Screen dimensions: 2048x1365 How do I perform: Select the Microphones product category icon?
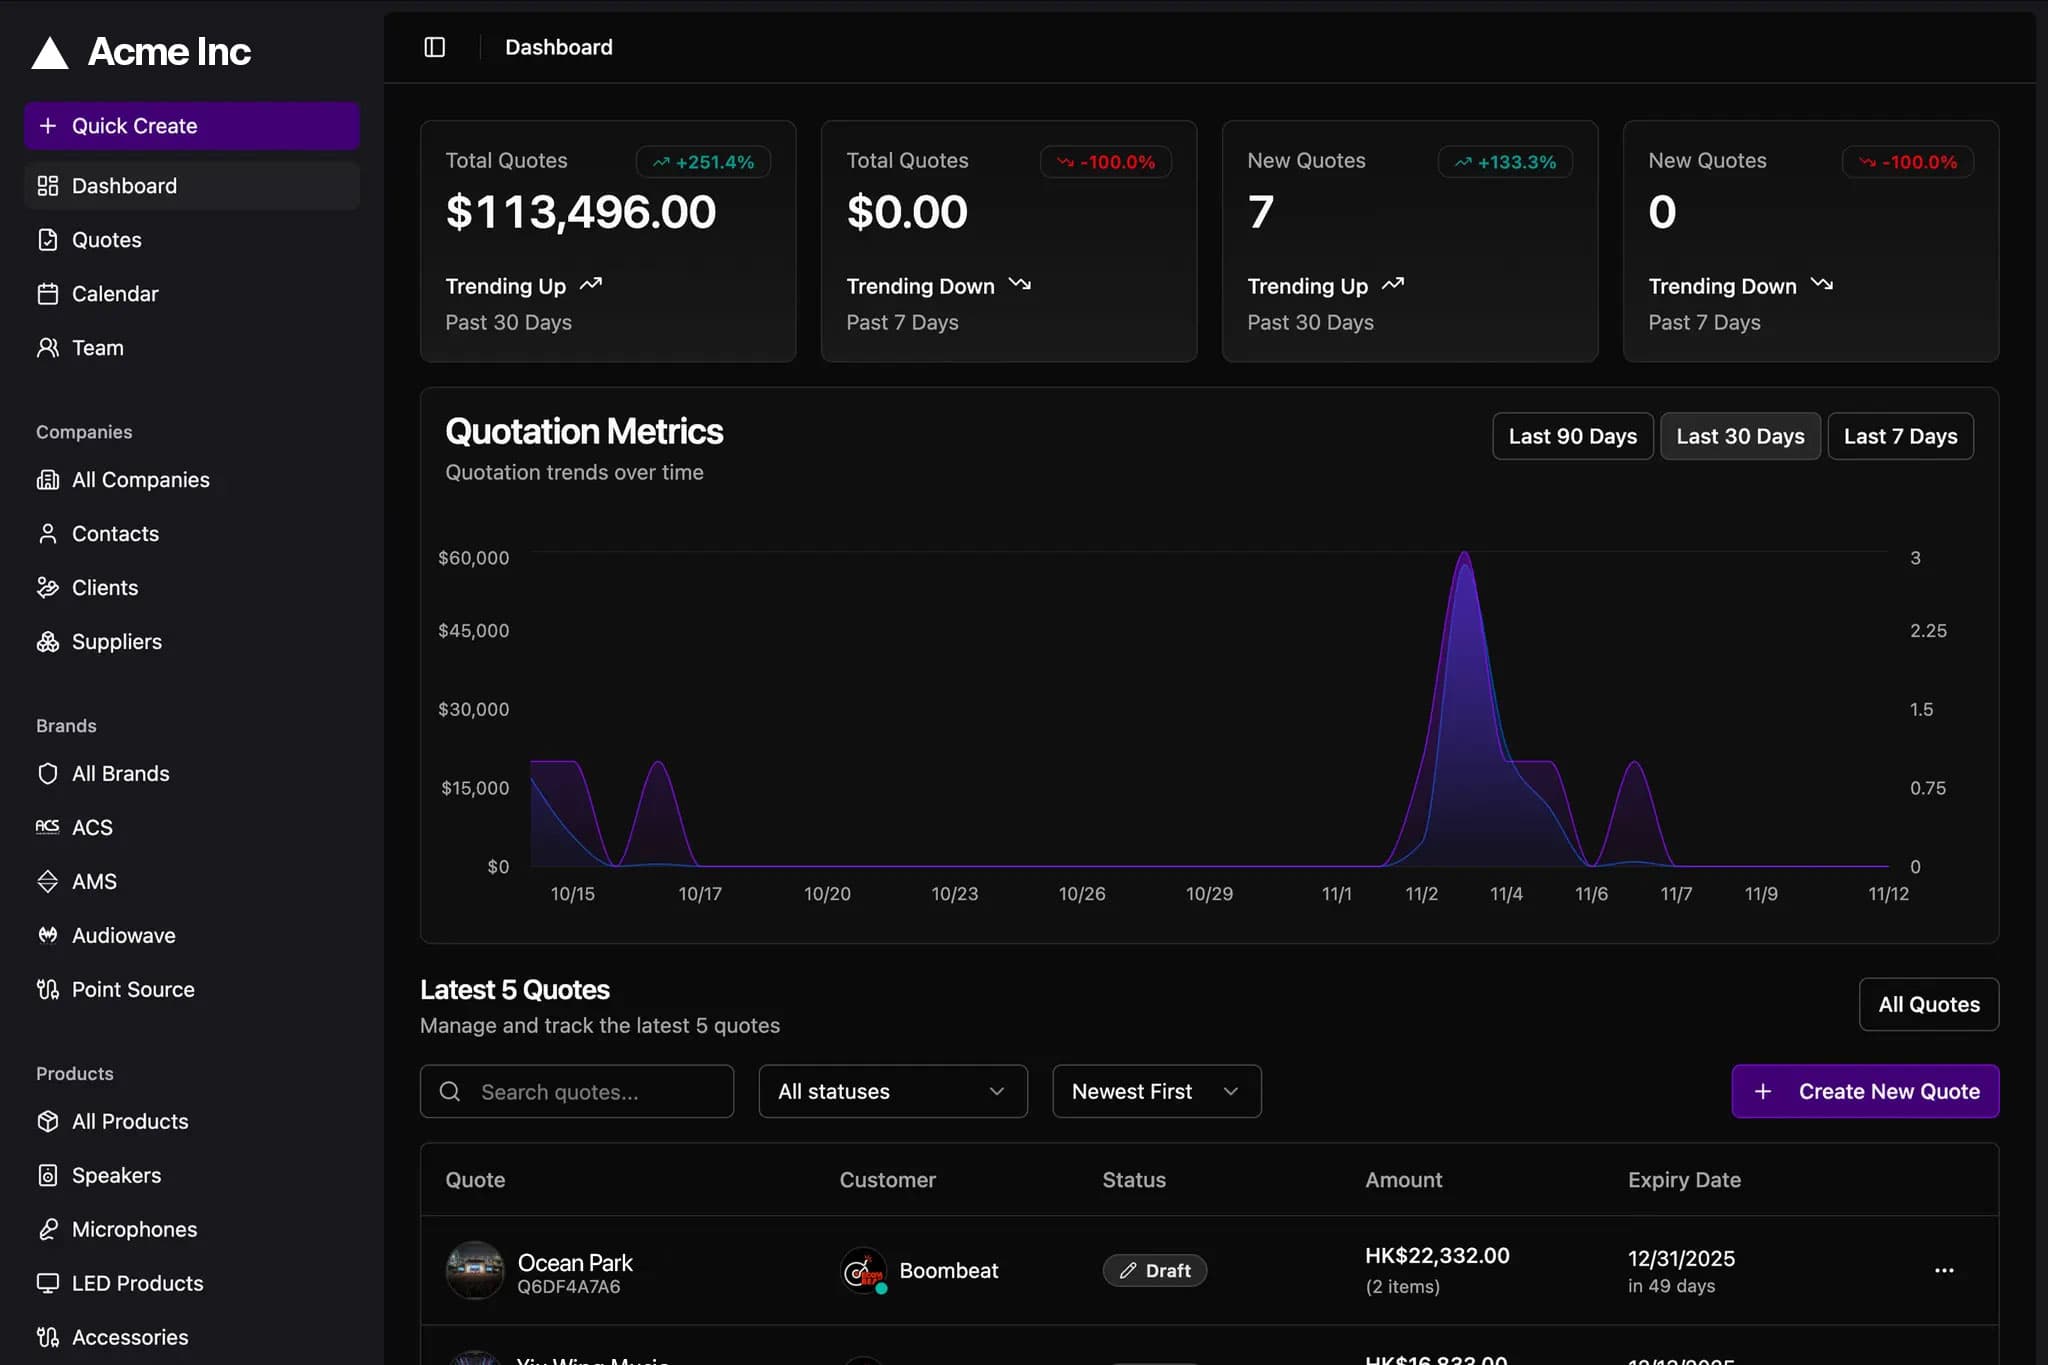pyautogui.click(x=49, y=1229)
